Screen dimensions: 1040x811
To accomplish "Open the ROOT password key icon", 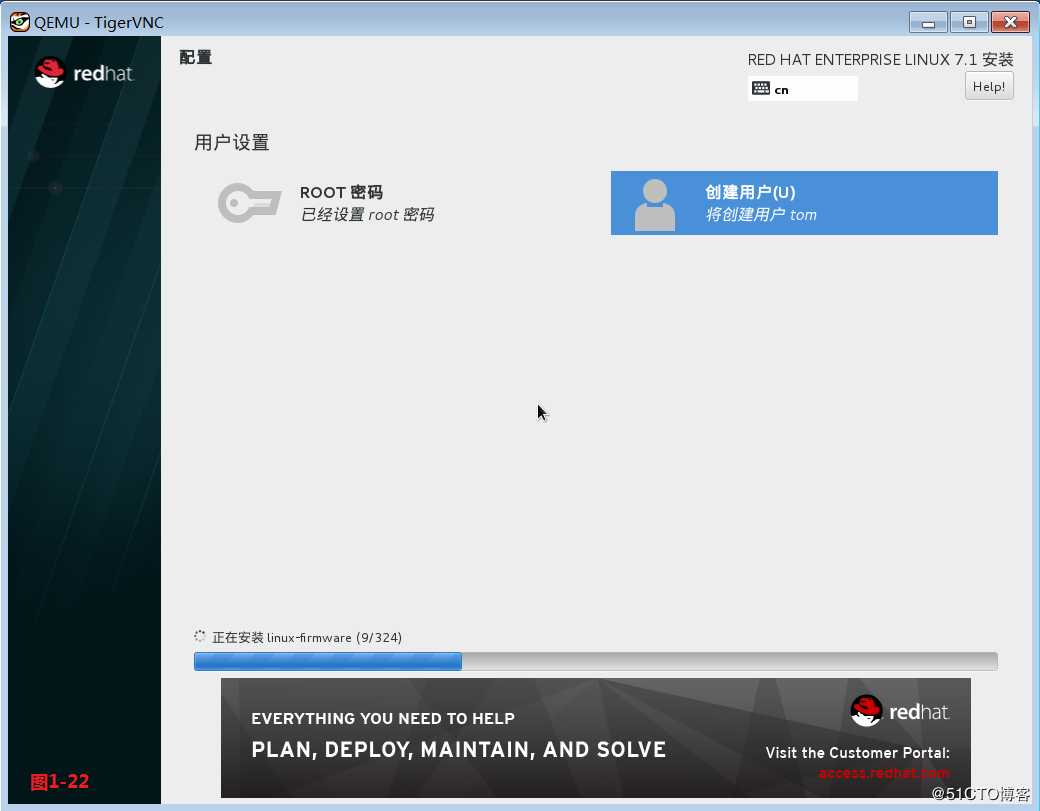I will pyautogui.click(x=249, y=202).
